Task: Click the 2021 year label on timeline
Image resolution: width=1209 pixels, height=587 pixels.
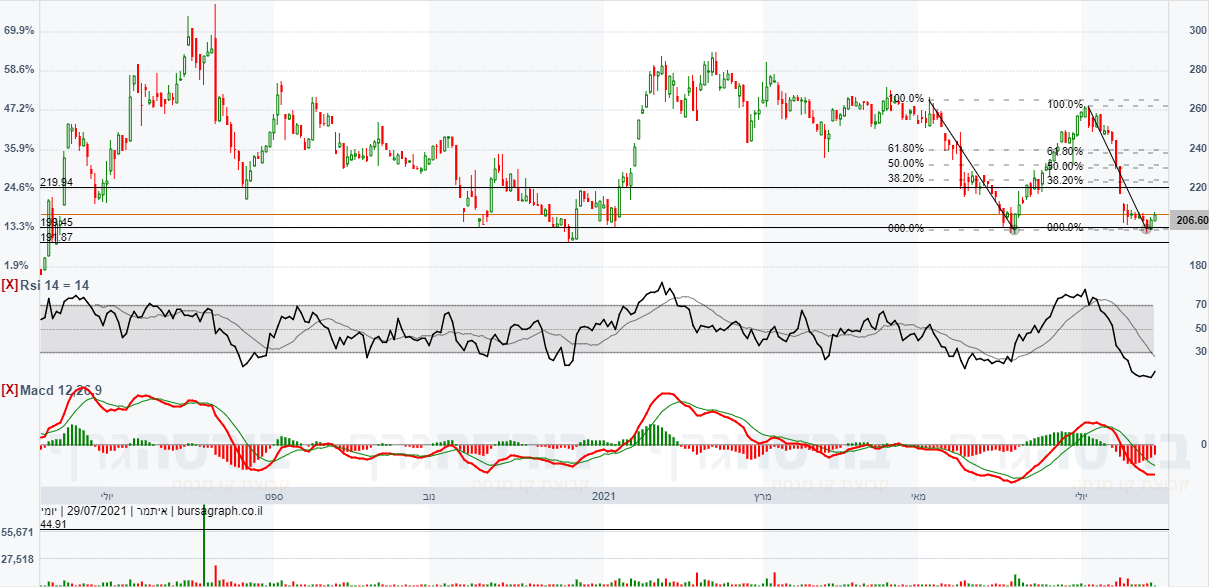Action: click(604, 496)
